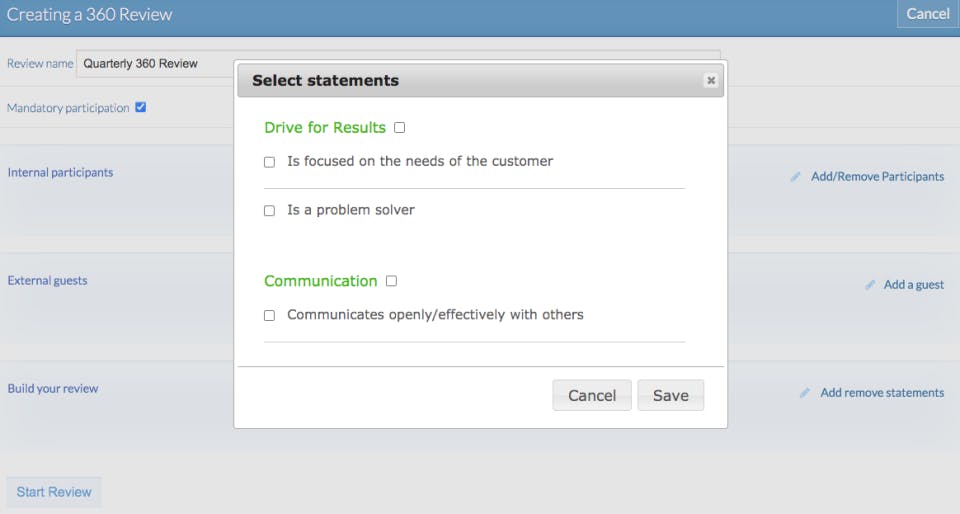Screen dimensions: 960x514
Task: Click the Start Review button
Action: coord(54,492)
